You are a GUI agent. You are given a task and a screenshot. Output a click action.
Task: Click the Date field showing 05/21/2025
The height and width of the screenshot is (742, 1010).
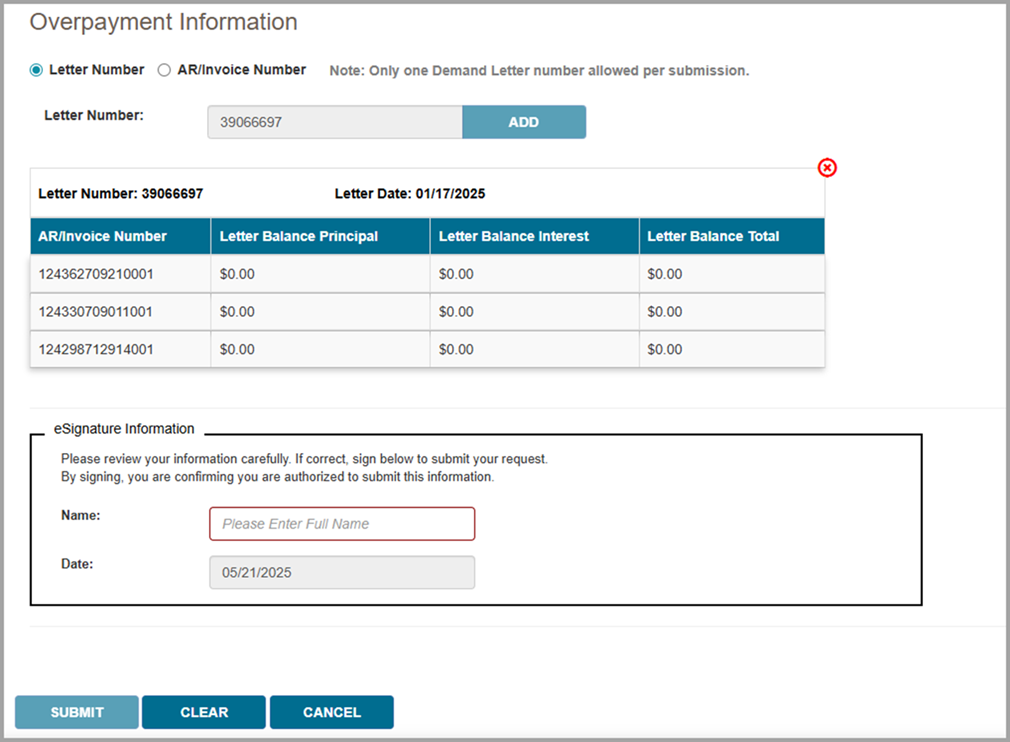(x=342, y=572)
